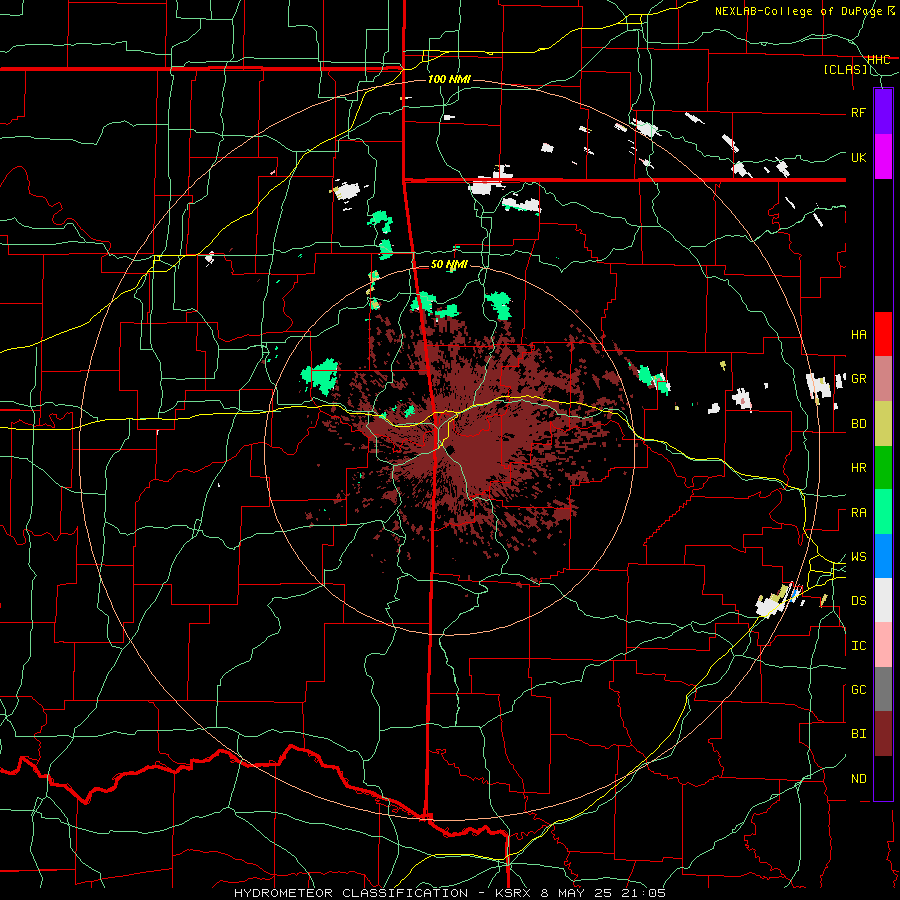Image resolution: width=900 pixels, height=900 pixels.
Task: Click the WS blue legend swatch
Action: [883, 556]
